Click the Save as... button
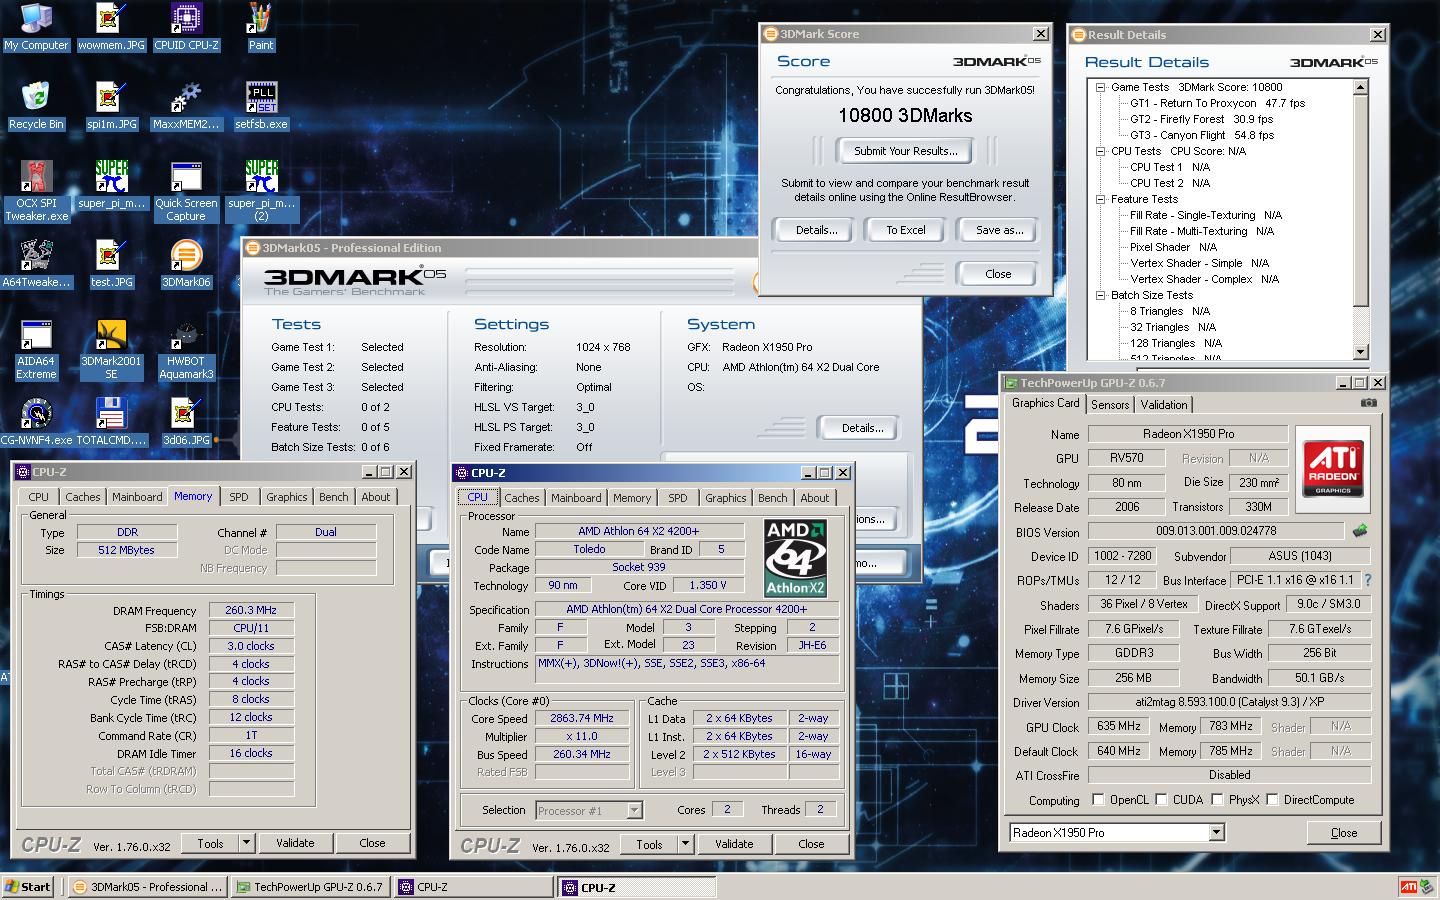The height and width of the screenshot is (900, 1440). 999,230
